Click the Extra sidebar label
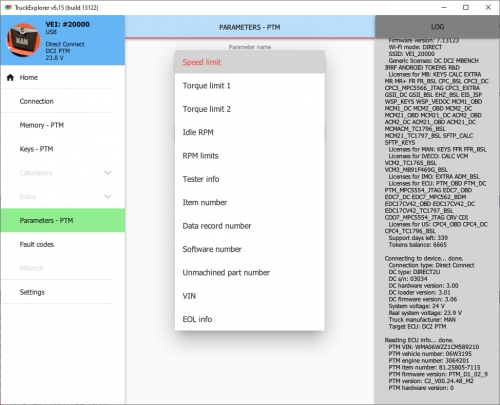500x405 pixels. click(28, 197)
